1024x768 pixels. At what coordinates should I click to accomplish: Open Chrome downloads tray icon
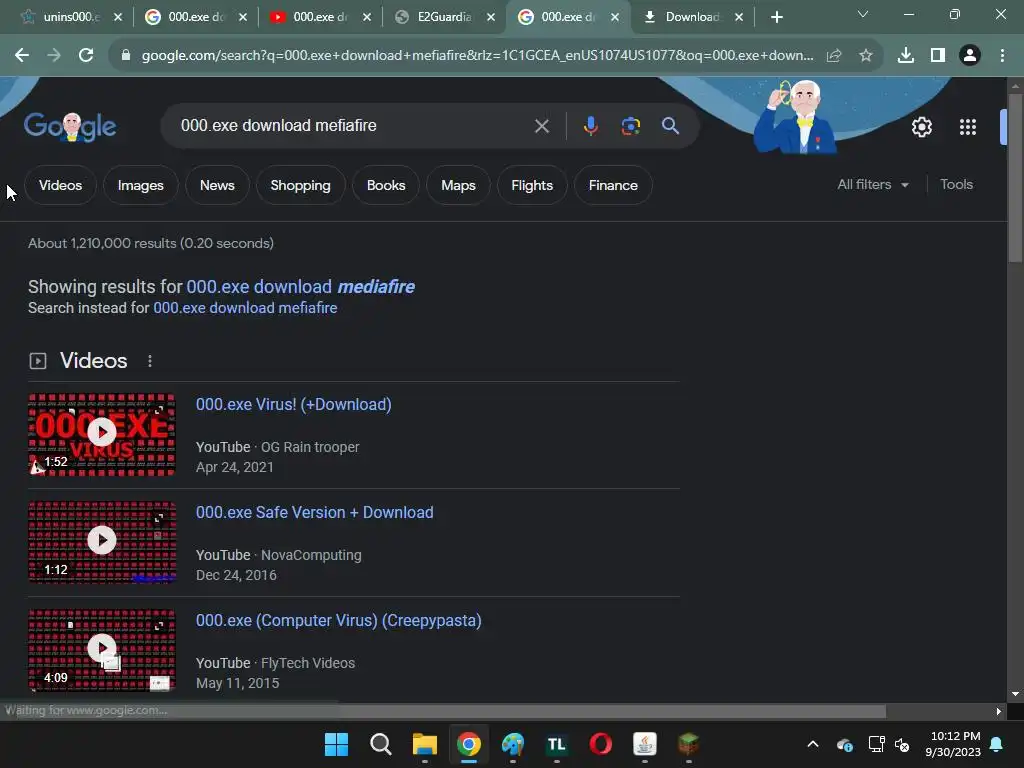(x=906, y=56)
